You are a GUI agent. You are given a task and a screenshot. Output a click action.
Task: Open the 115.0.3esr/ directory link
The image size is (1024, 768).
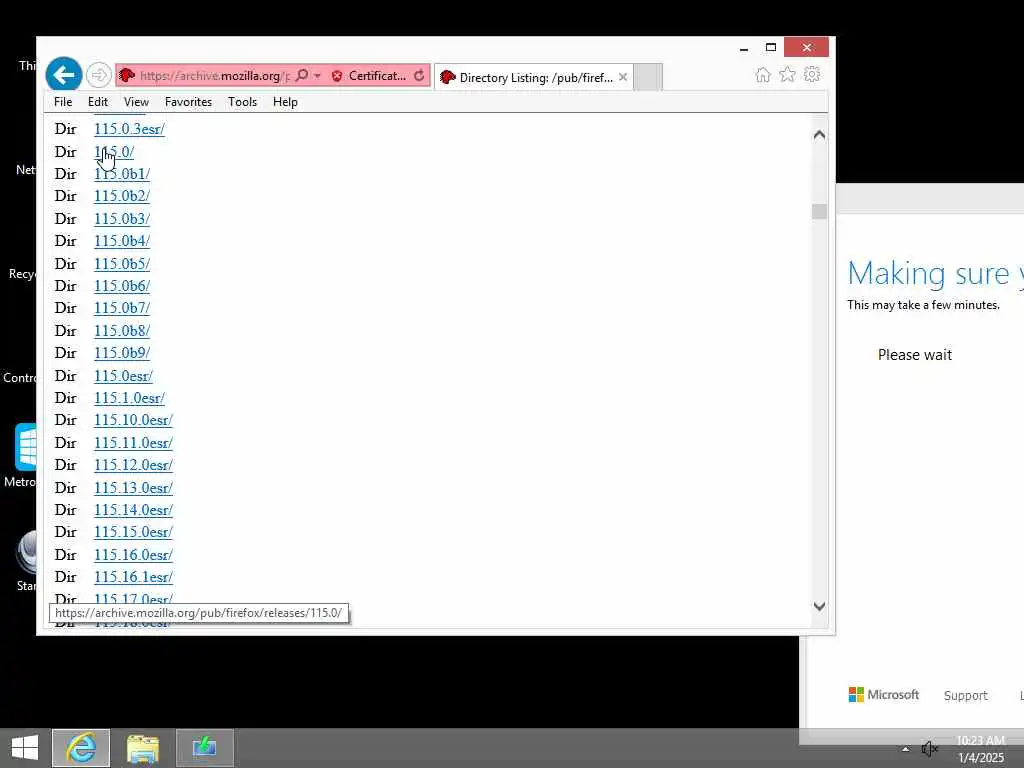pyautogui.click(x=129, y=129)
